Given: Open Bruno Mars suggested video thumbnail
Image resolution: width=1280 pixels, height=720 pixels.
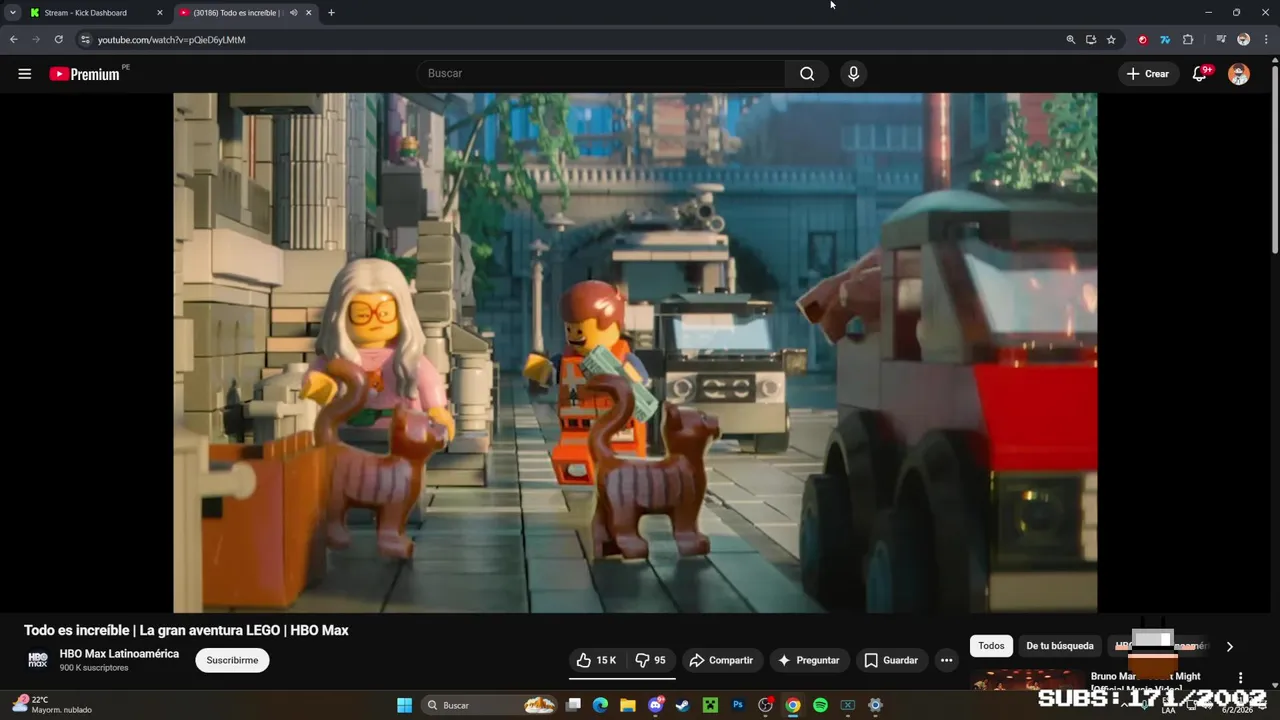Looking at the screenshot, I should pos(1029,680).
